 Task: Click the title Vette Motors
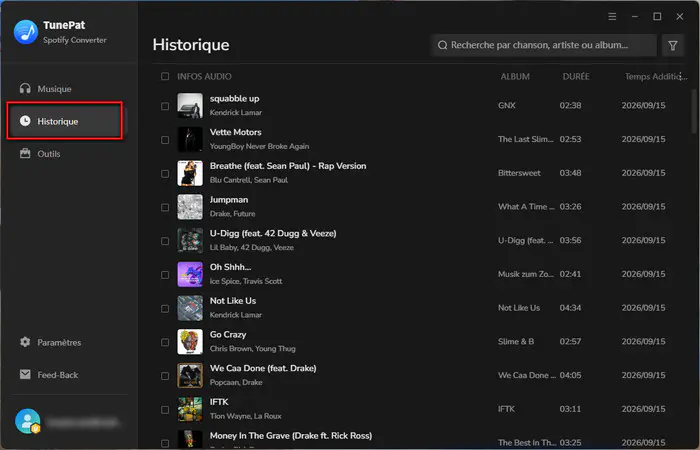coord(236,132)
